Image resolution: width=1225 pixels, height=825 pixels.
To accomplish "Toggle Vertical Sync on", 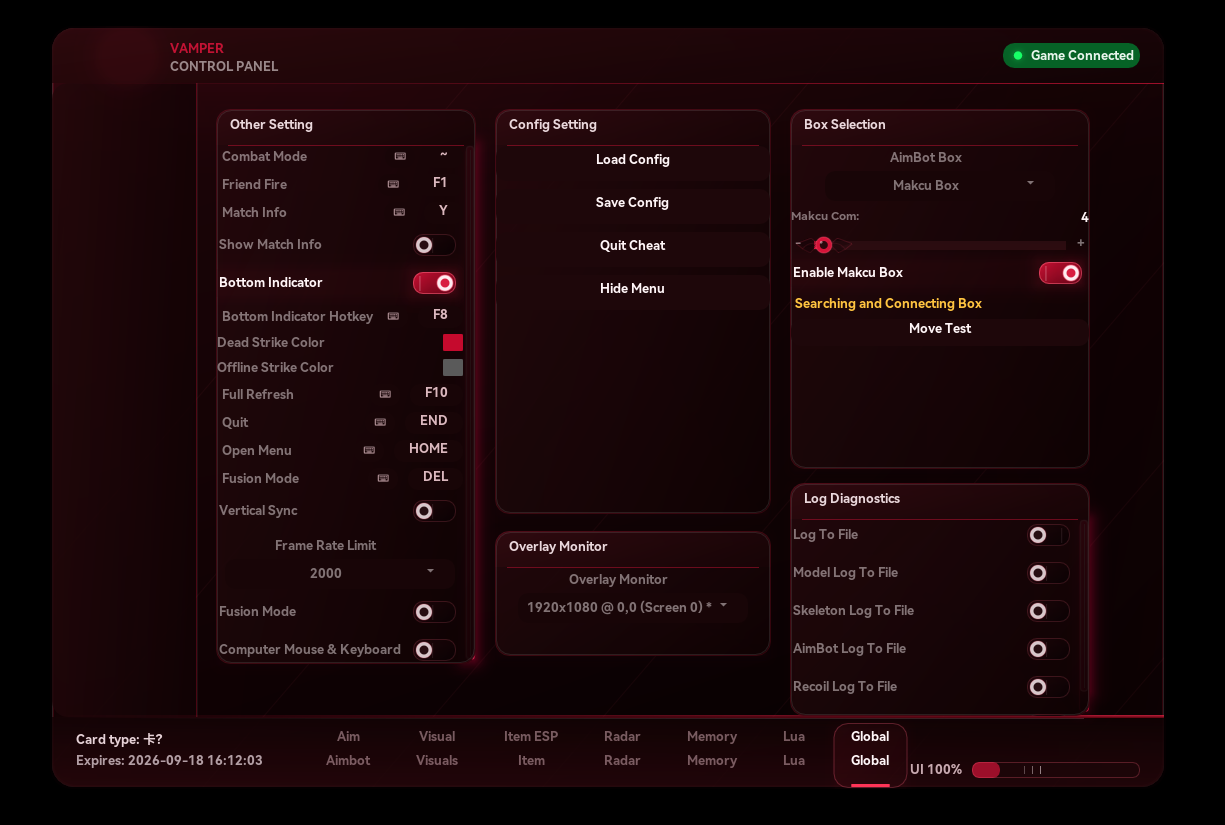I will coord(434,511).
